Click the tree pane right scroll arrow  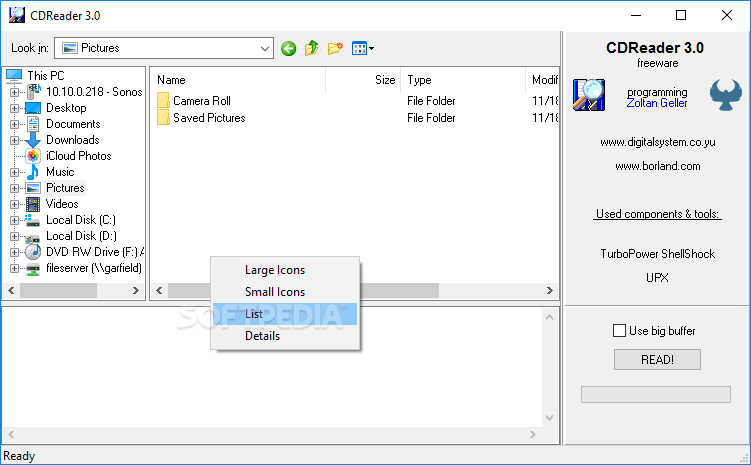pyautogui.click(x=136, y=290)
